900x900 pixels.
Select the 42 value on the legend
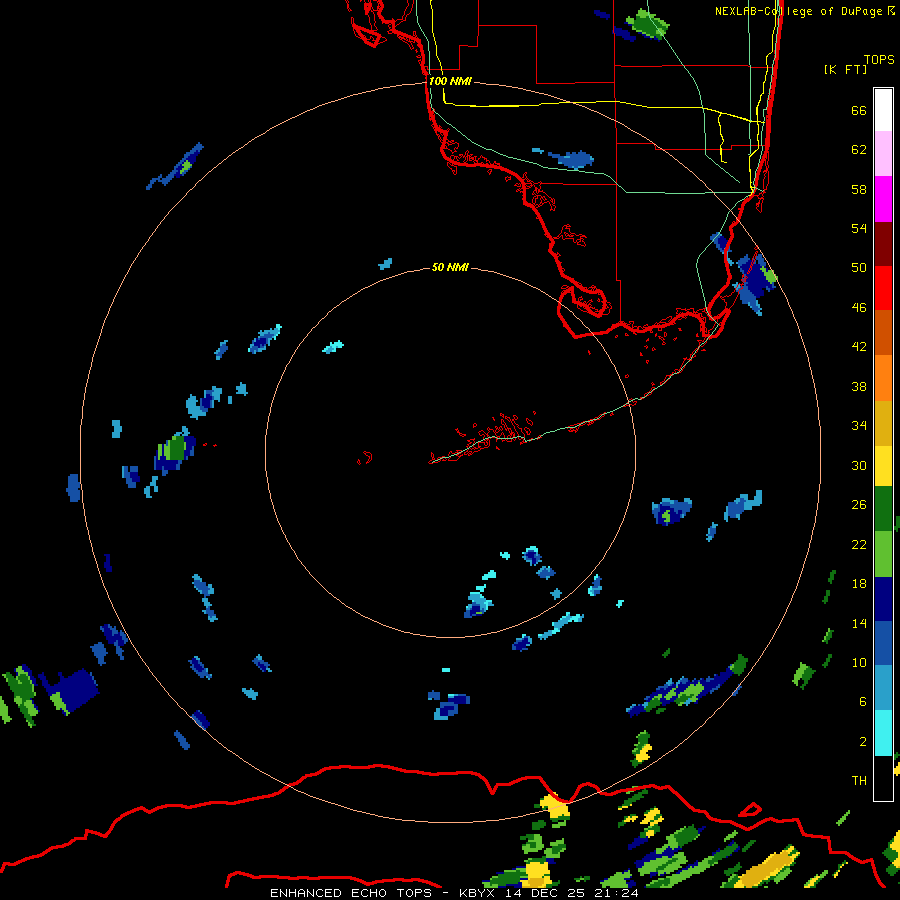tap(859, 347)
